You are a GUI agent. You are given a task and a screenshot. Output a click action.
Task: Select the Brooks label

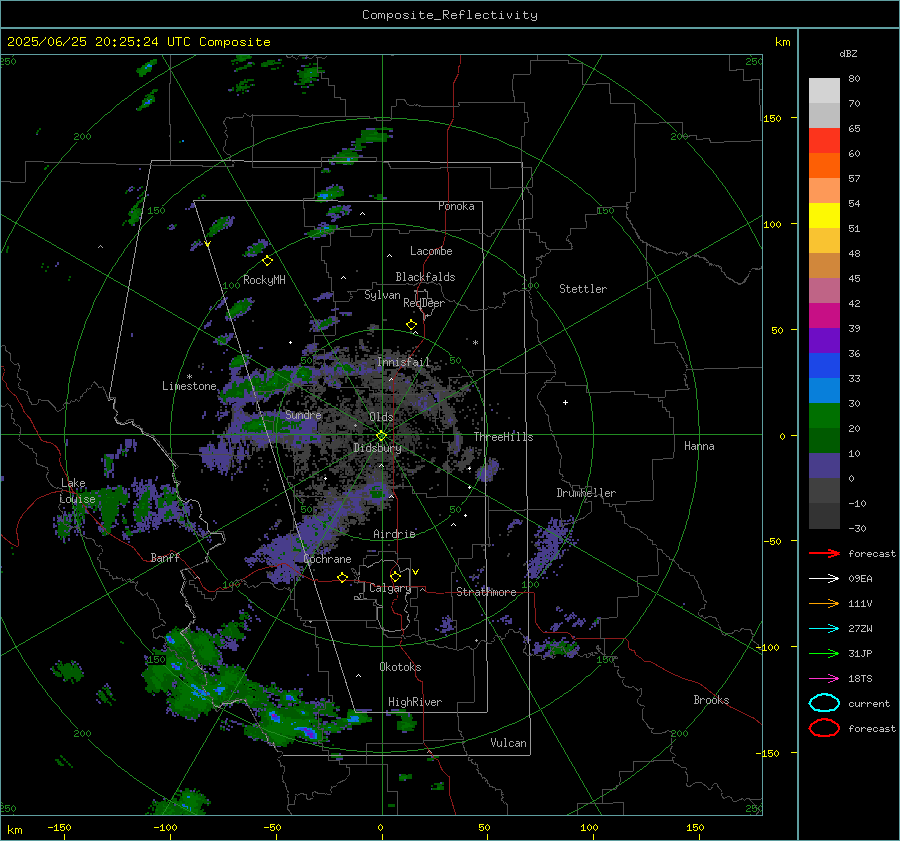click(711, 700)
